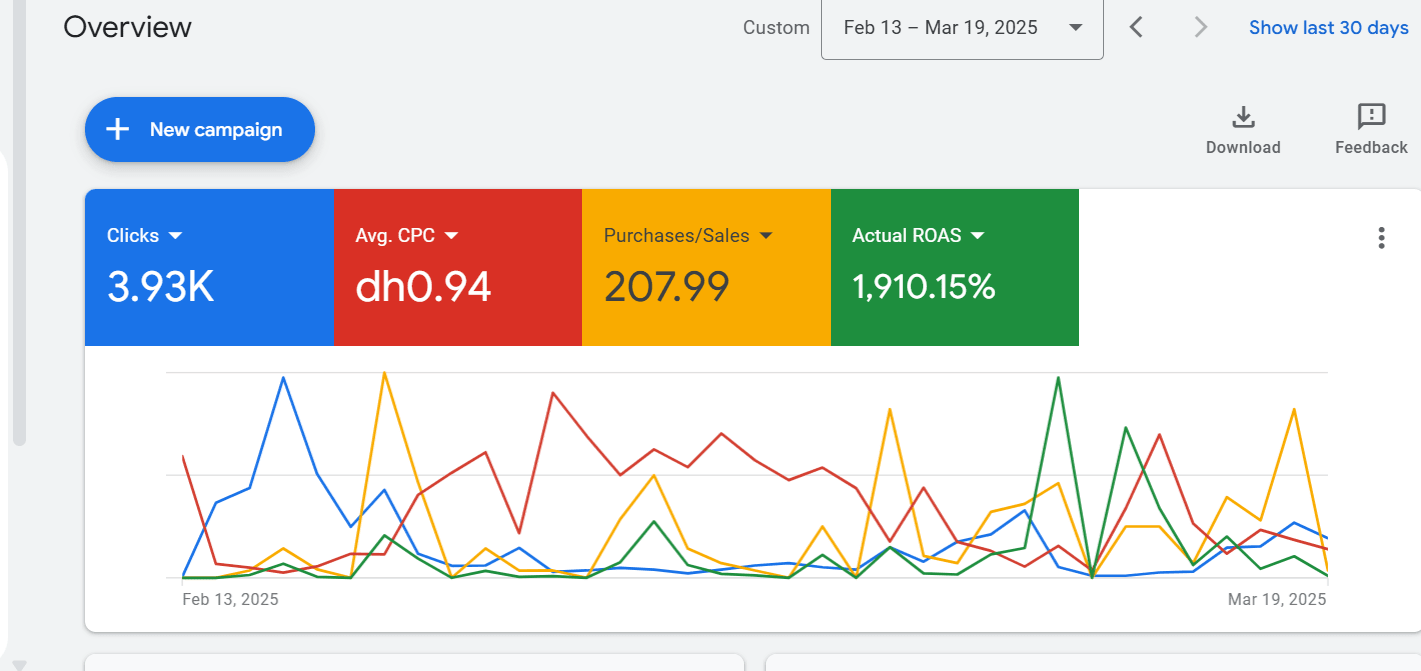Click the New campaign button
The width and height of the screenshot is (1421, 671).
[200, 129]
